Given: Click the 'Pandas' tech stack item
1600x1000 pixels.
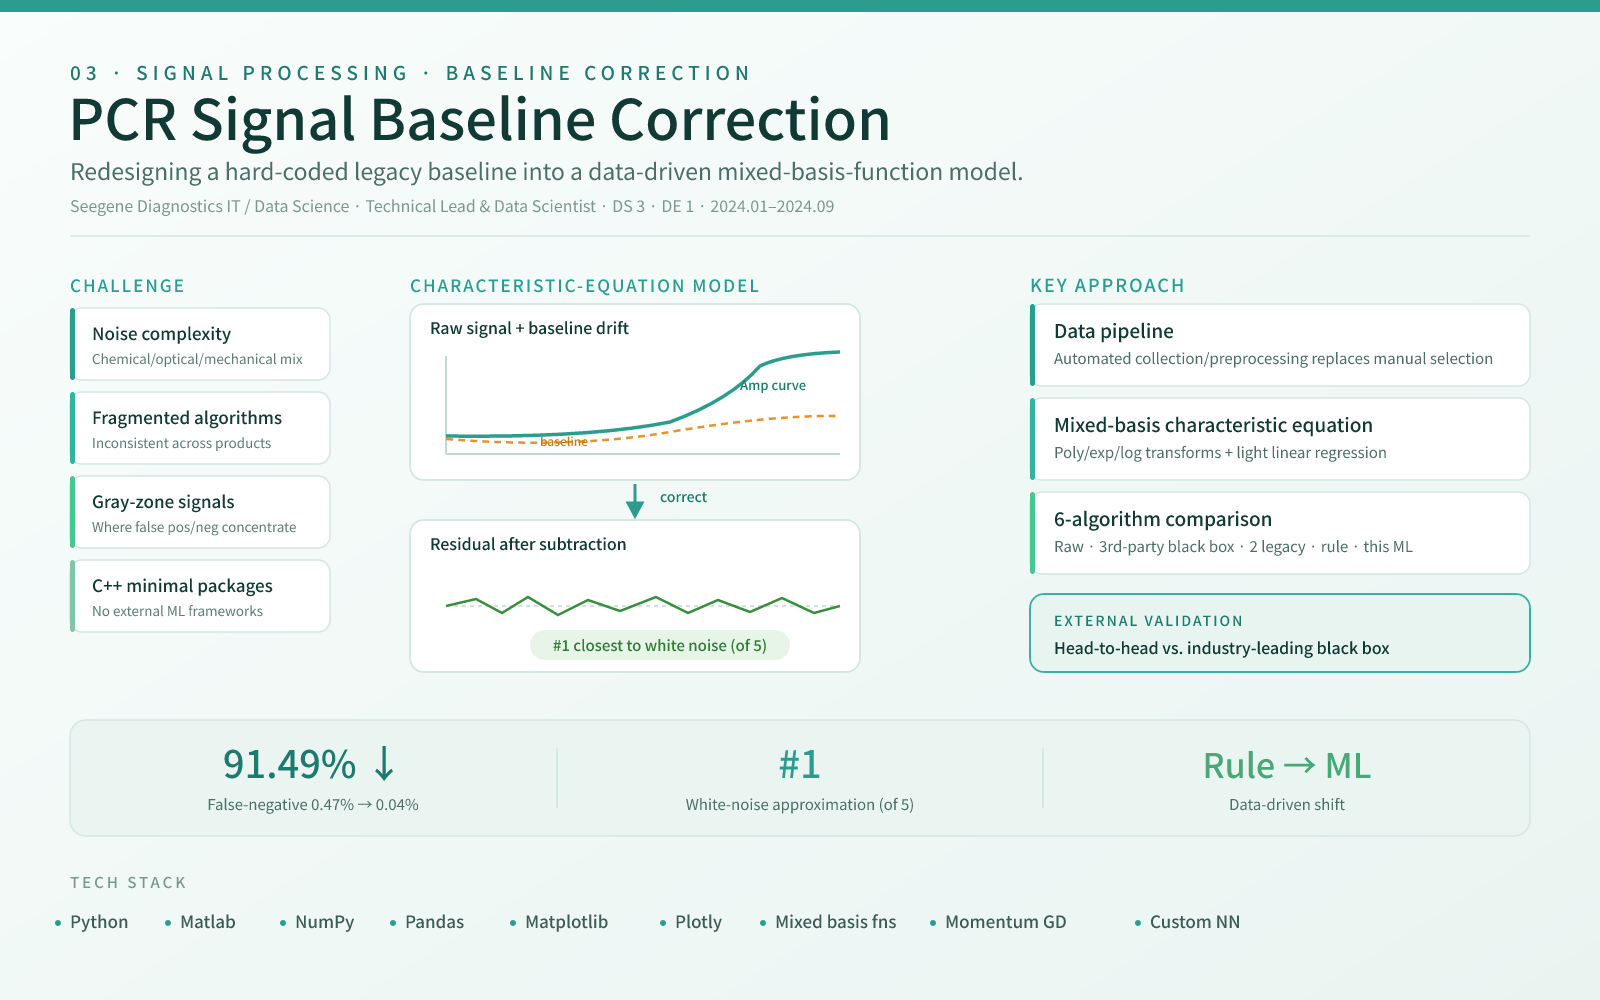Looking at the screenshot, I should (435, 922).
